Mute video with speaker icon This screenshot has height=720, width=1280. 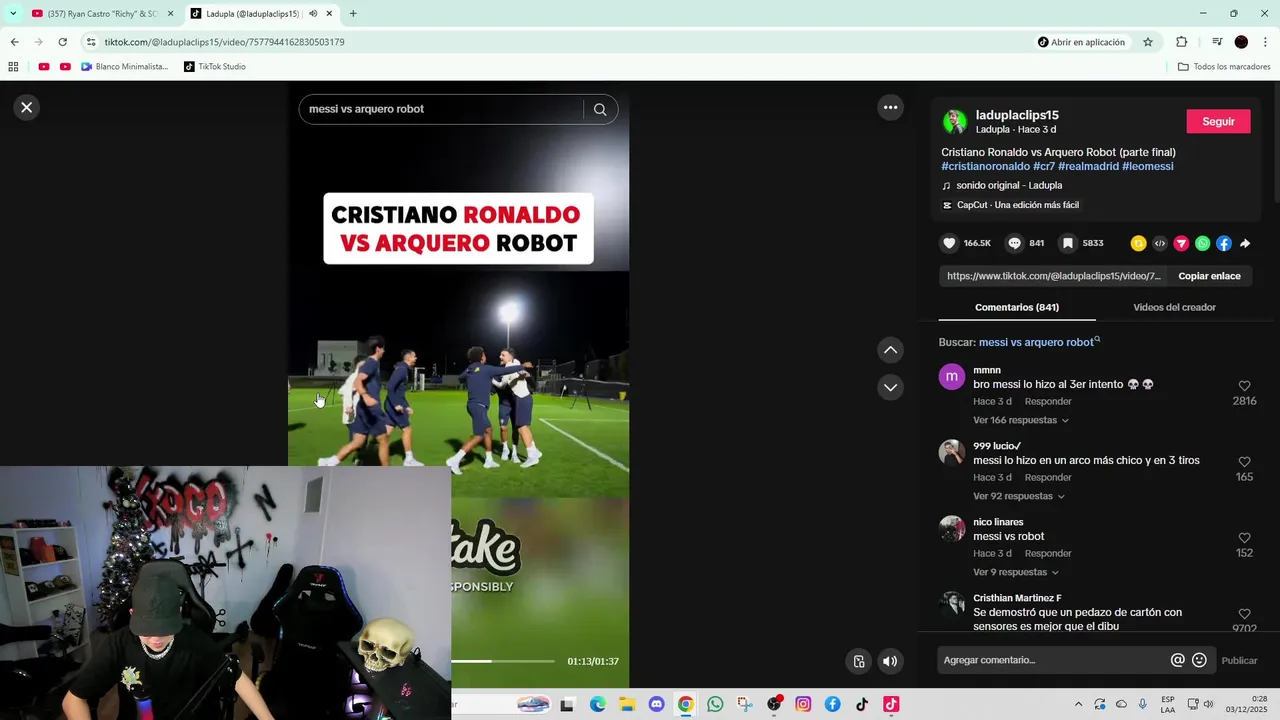[x=890, y=661]
